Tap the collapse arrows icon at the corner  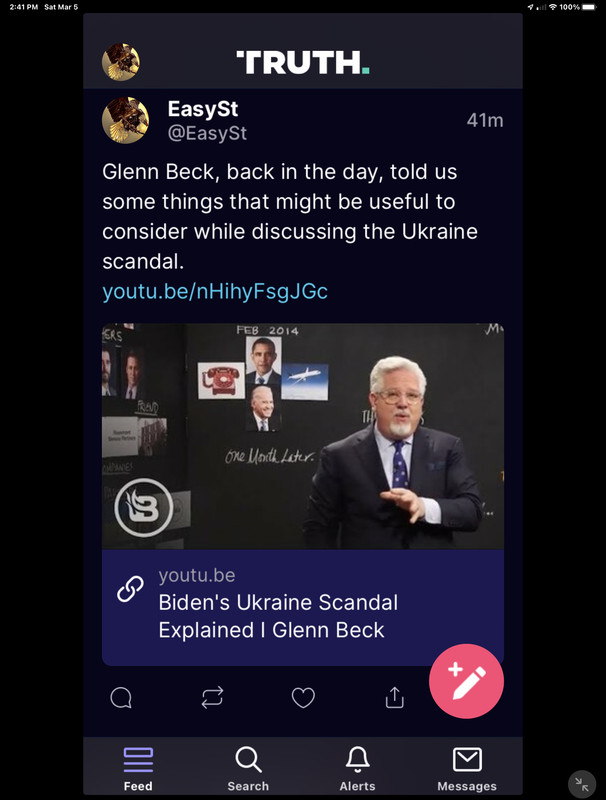point(582,784)
